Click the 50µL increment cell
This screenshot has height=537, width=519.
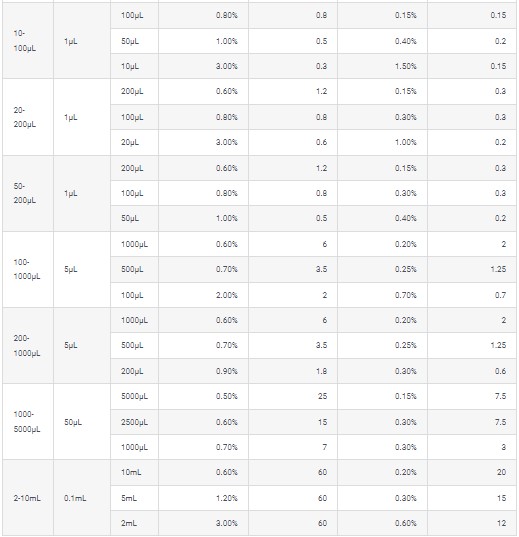coord(82,422)
